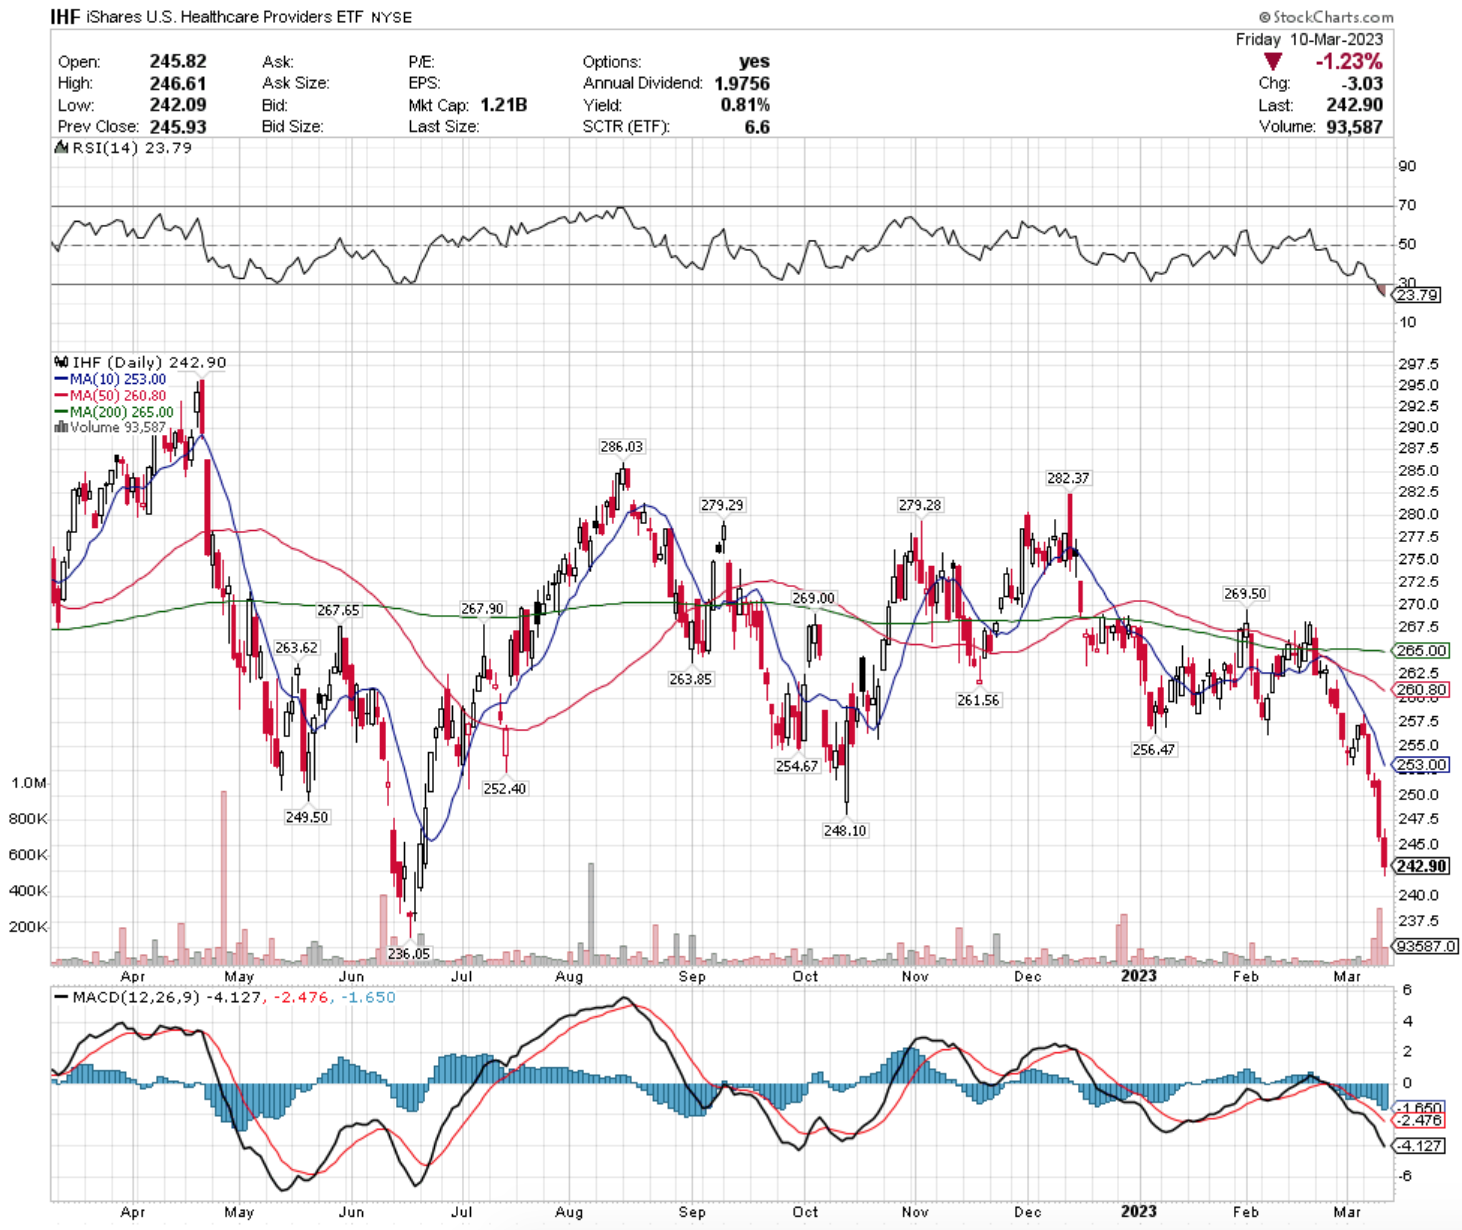Click the 242.90 last price axis tag
Image resolution: width=1462 pixels, height=1230 pixels.
tap(1421, 867)
